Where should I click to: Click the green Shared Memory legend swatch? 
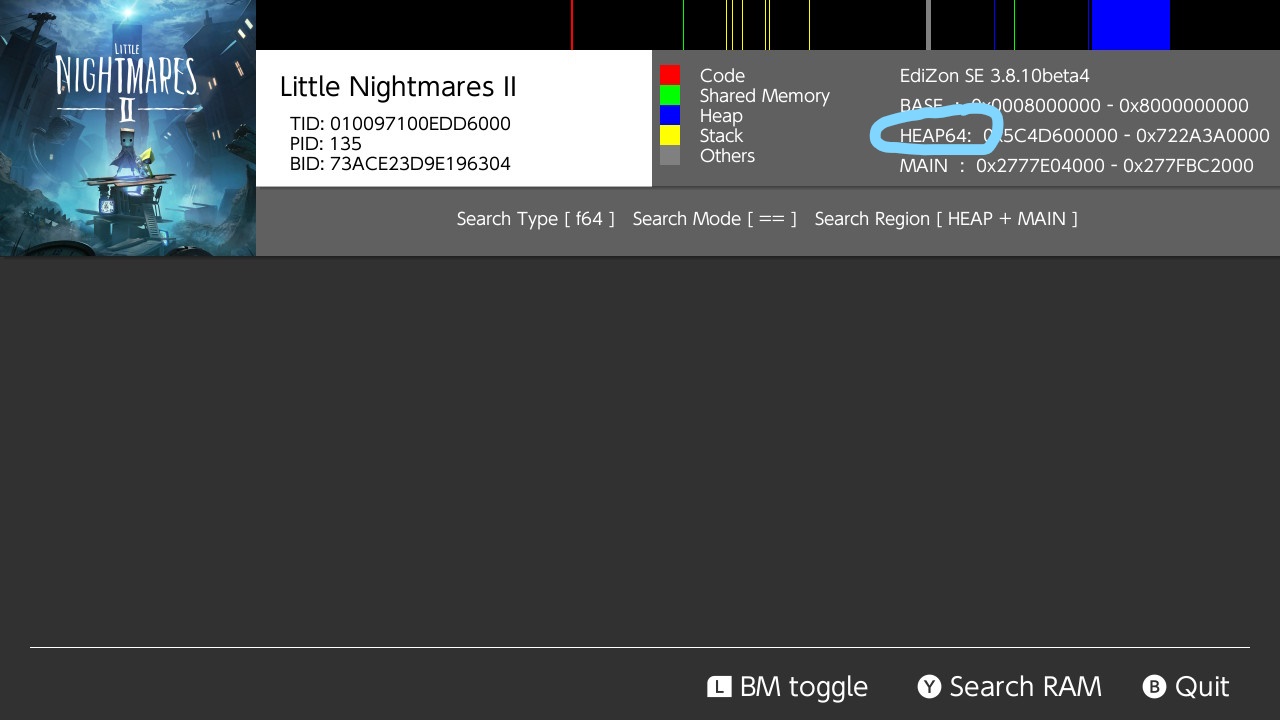(670, 95)
